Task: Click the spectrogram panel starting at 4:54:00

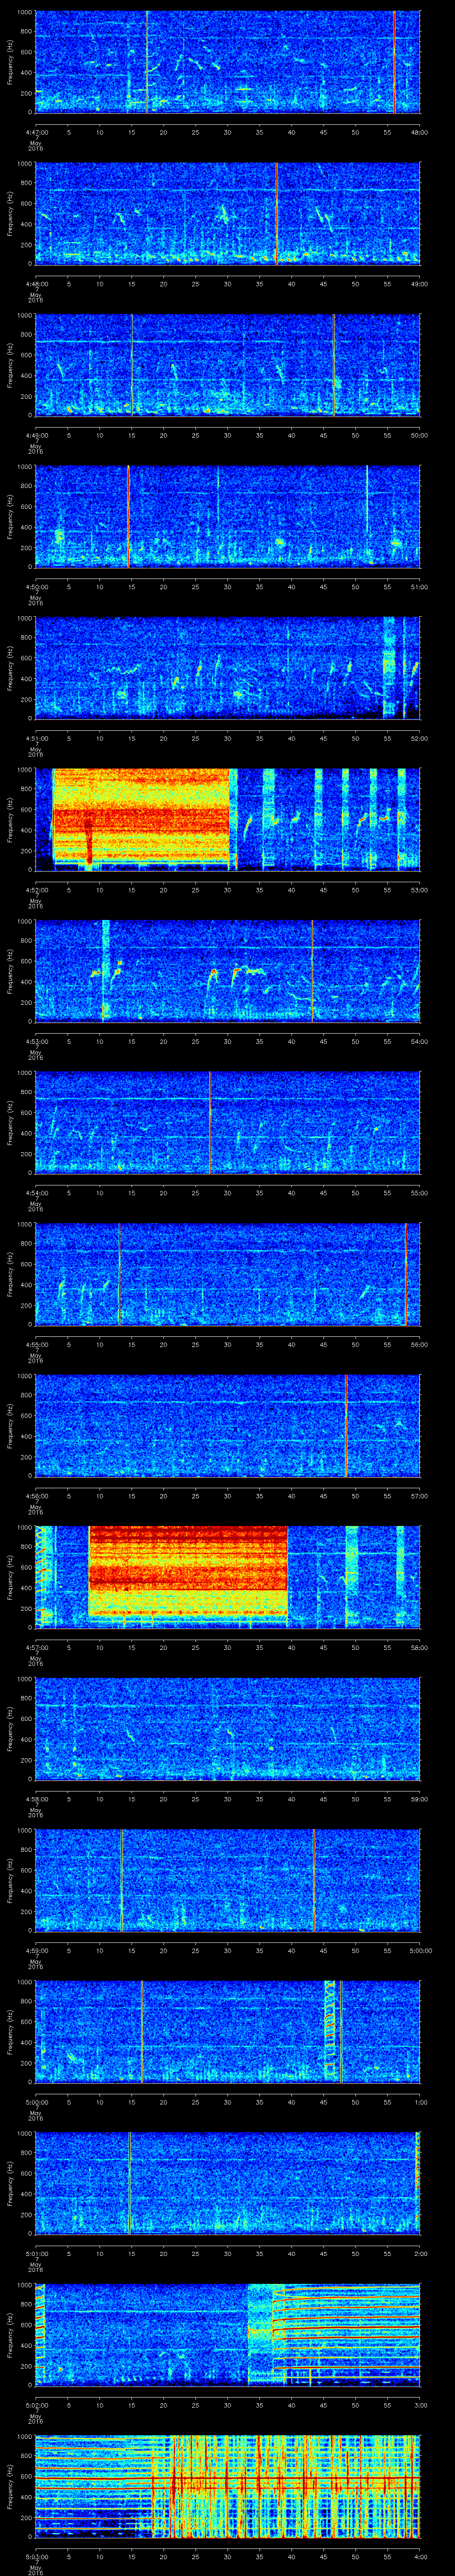Action: click(x=228, y=1123)
